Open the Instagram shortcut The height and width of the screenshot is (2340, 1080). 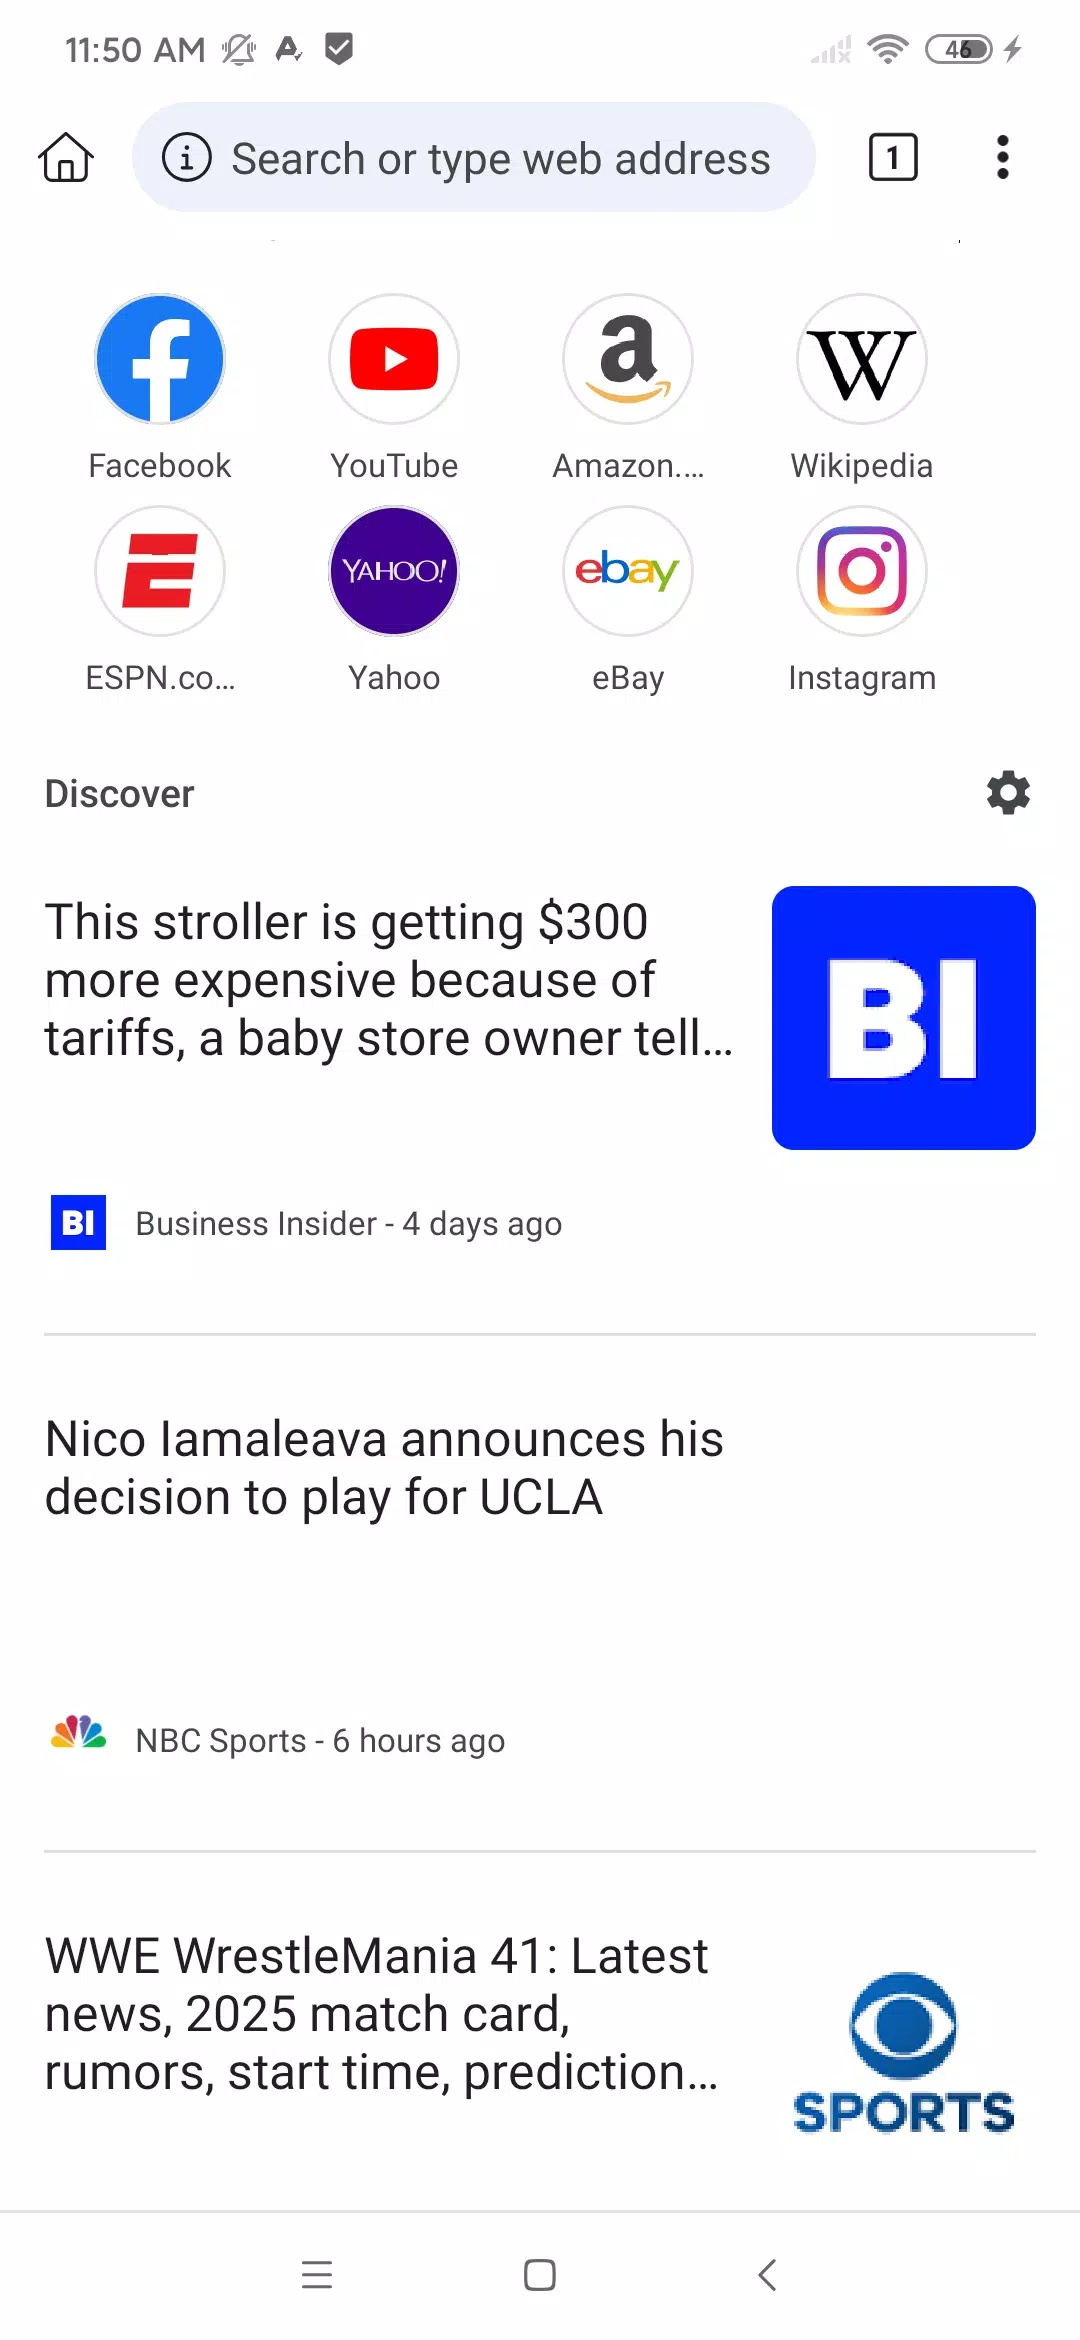click(862, 572)
